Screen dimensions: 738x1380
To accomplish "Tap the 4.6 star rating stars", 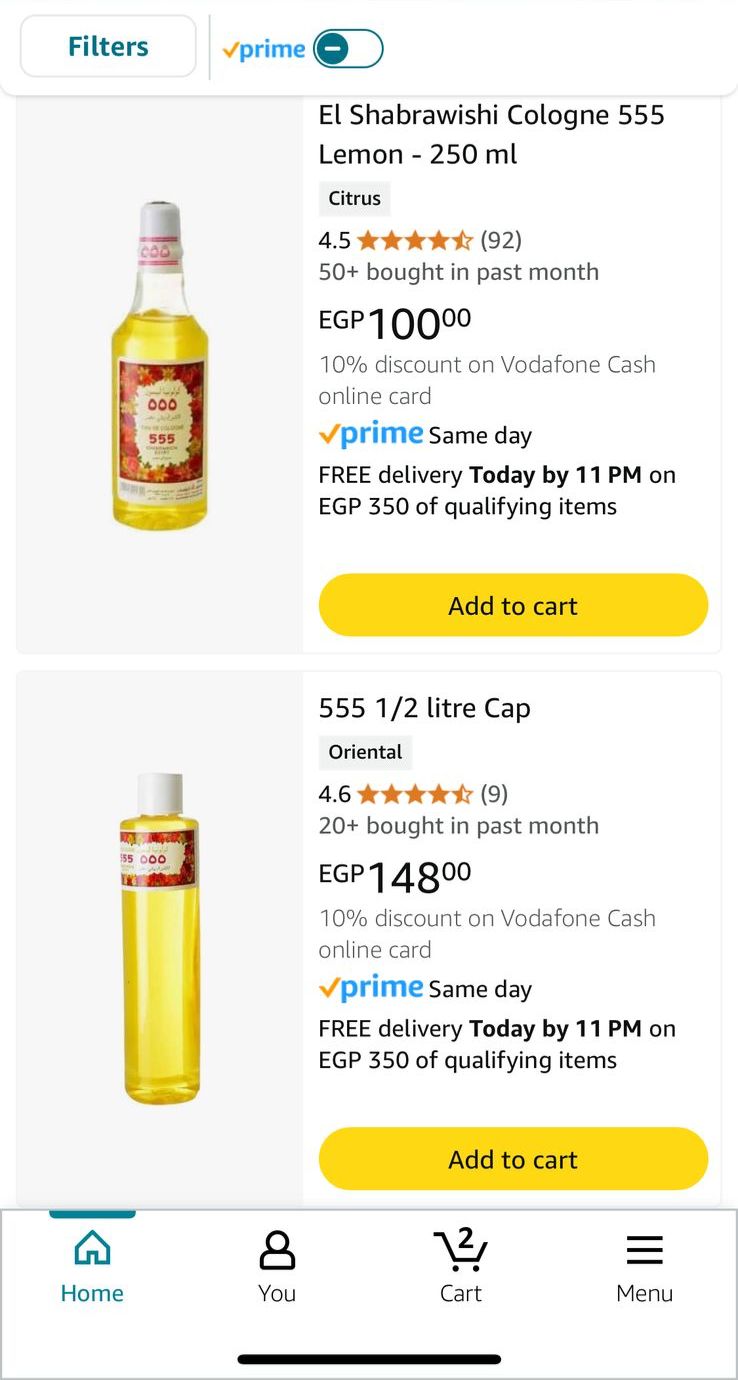I will pyautogui.click(x=414, y=794).
